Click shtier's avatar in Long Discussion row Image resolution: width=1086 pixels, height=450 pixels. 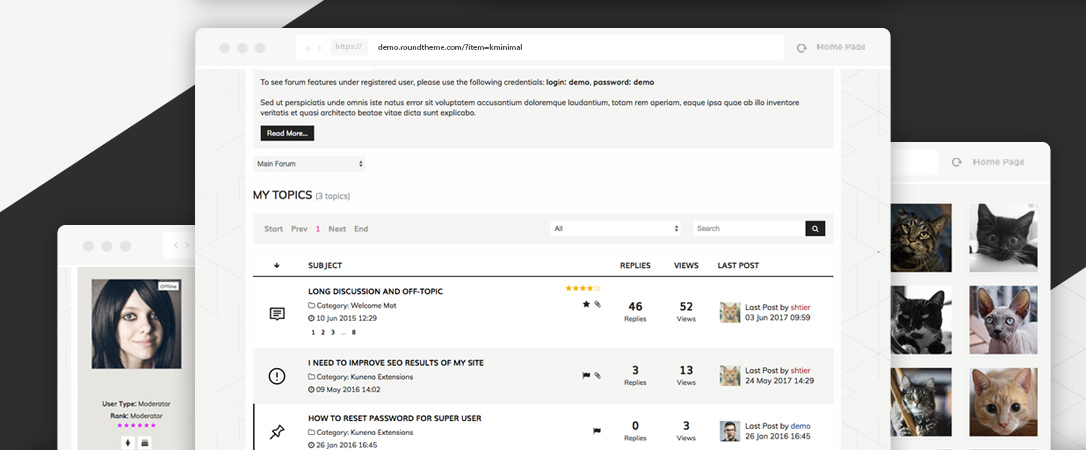tap(730, 312)
